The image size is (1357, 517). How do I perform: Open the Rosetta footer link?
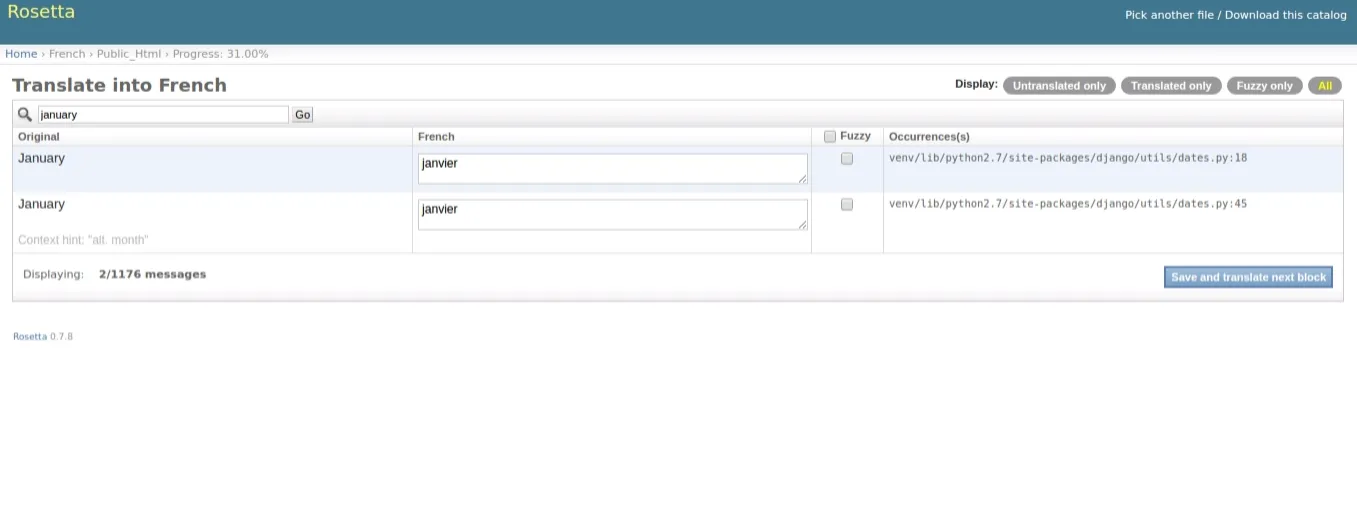coord(30,337)
